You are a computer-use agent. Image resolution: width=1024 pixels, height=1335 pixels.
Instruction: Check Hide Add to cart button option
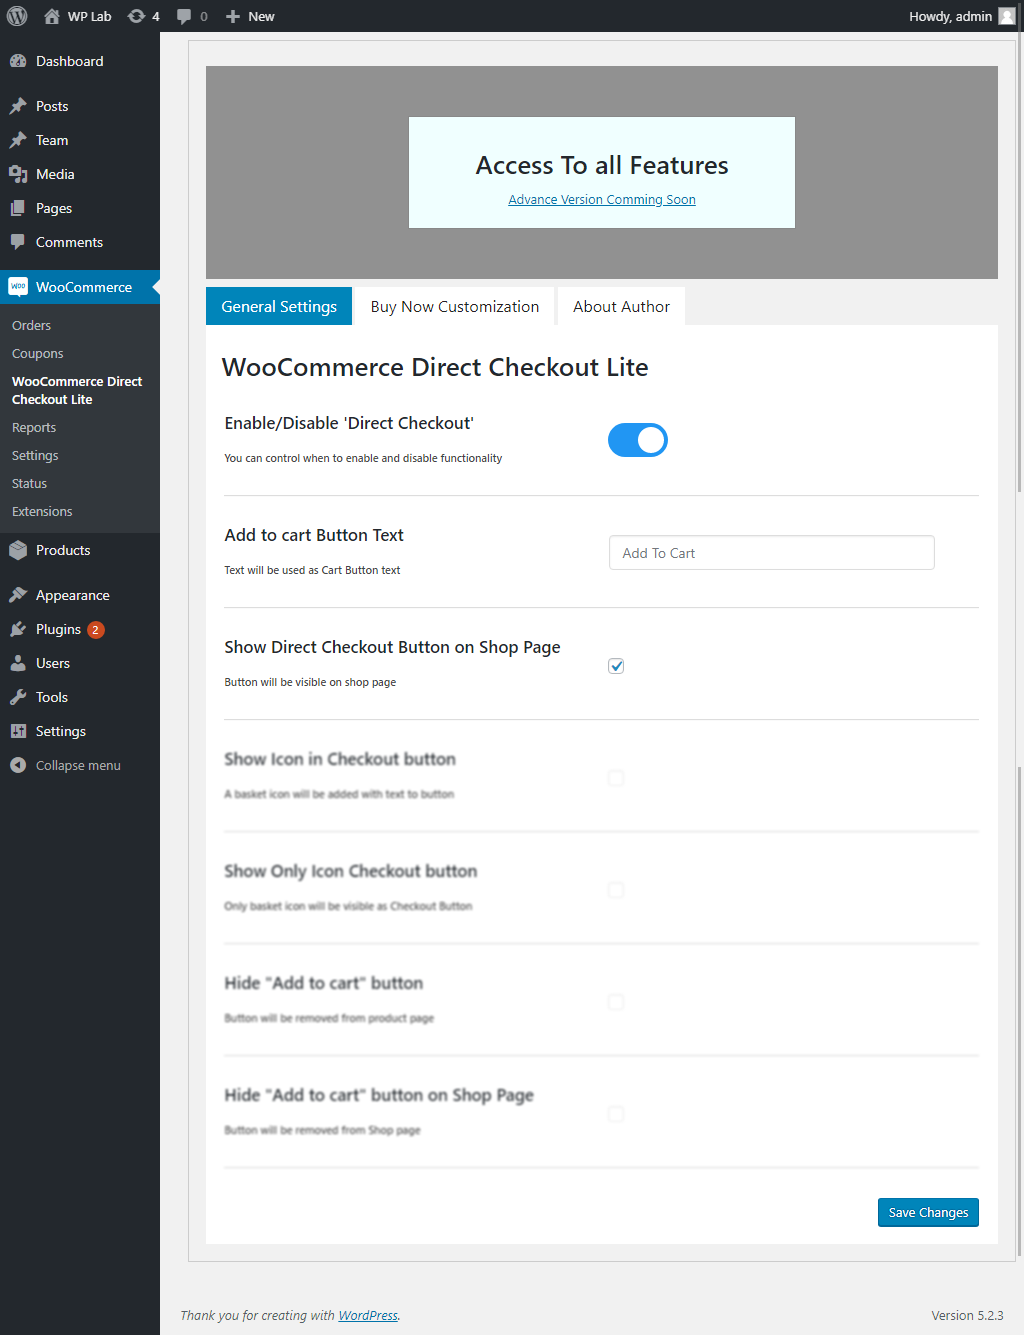(x=616, y=1002)
